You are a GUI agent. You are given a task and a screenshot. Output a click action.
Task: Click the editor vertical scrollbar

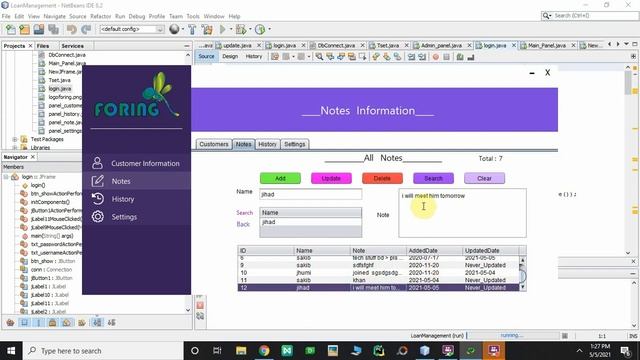[628, 159]
